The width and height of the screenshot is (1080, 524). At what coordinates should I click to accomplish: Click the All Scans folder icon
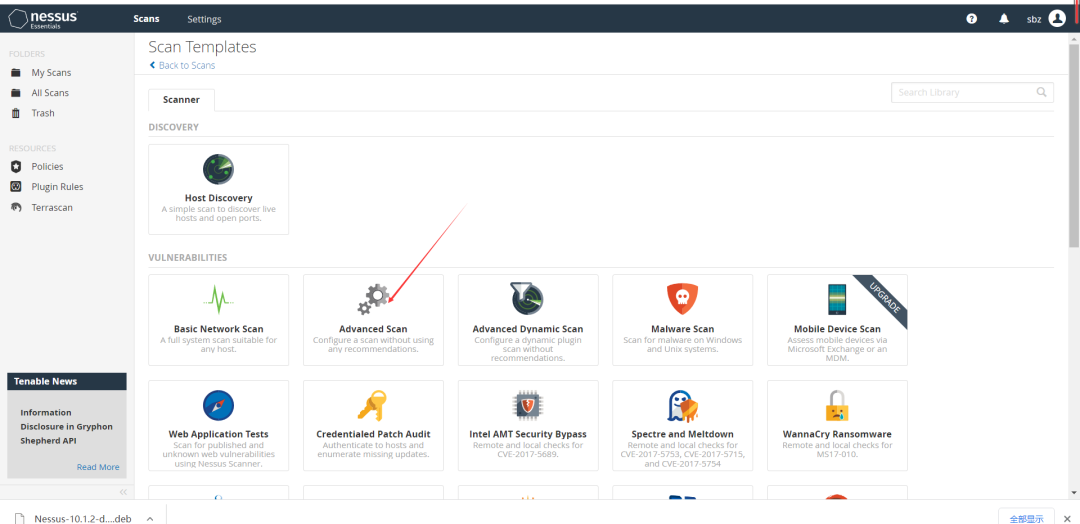point(16,93)
